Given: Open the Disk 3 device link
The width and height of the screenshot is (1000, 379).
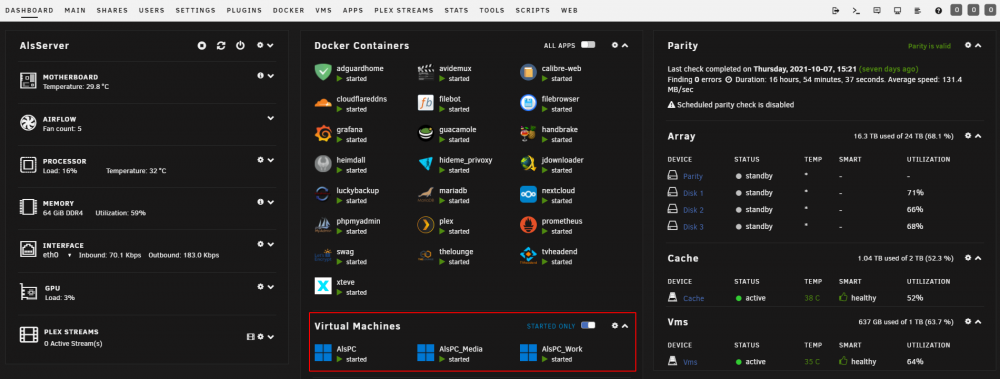Looking at the screenshot, I should pos(693,227).
